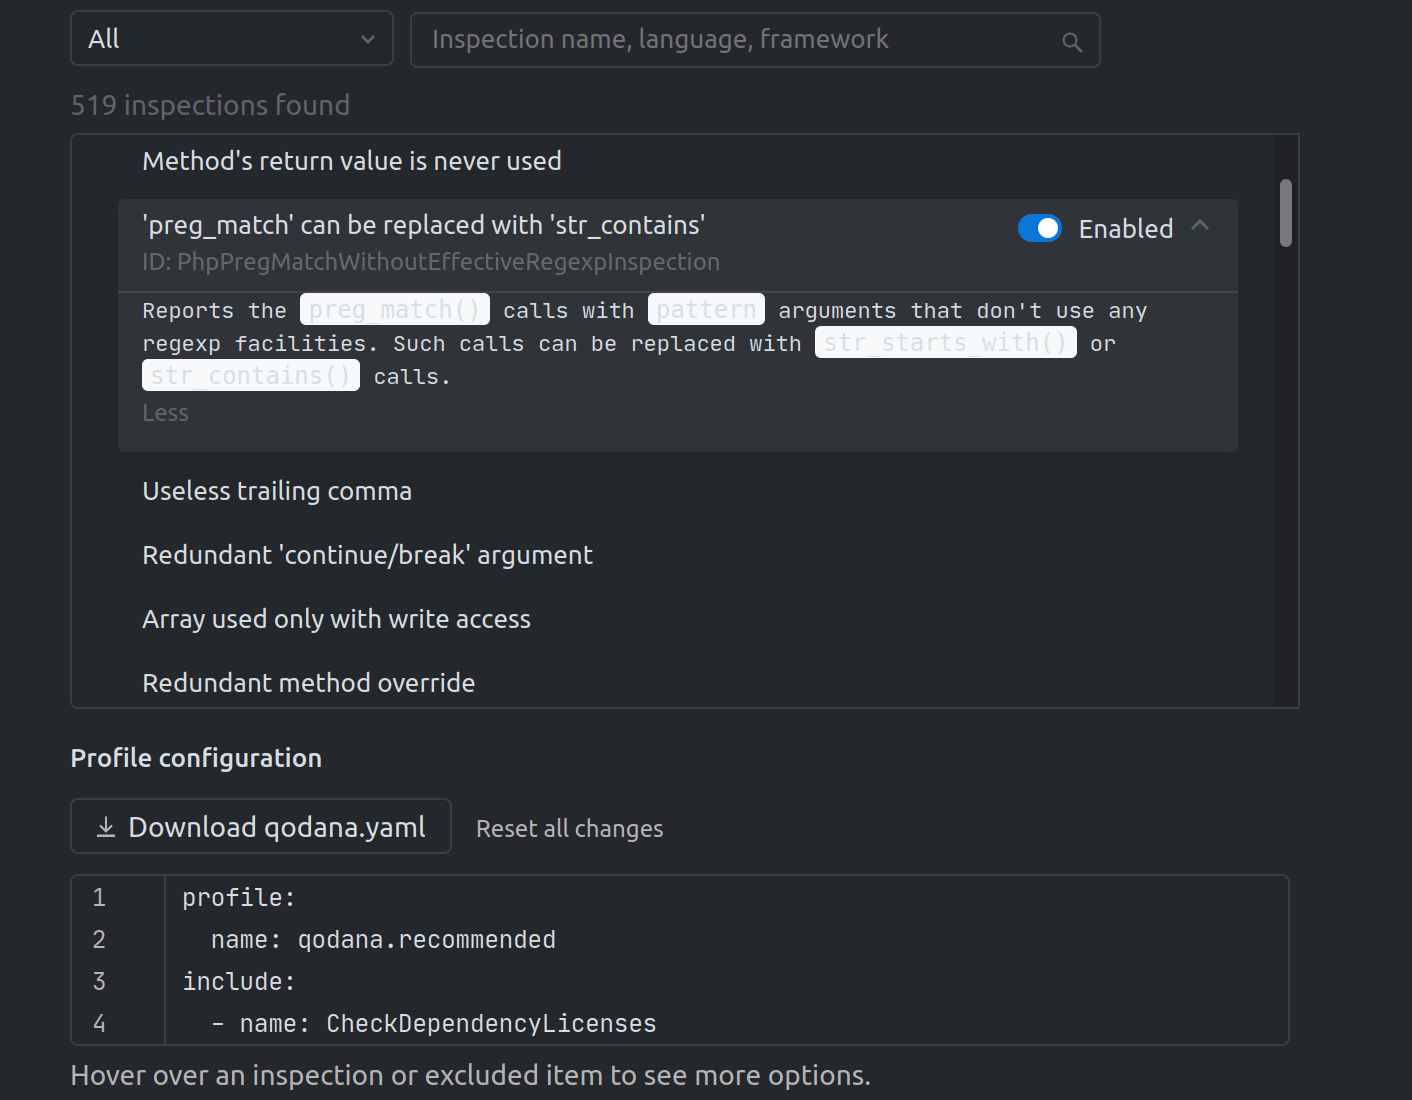Click the inspection name search field
This screenshot has width=1412, height=1100.
pyautogui.click(x=740, y=40)
